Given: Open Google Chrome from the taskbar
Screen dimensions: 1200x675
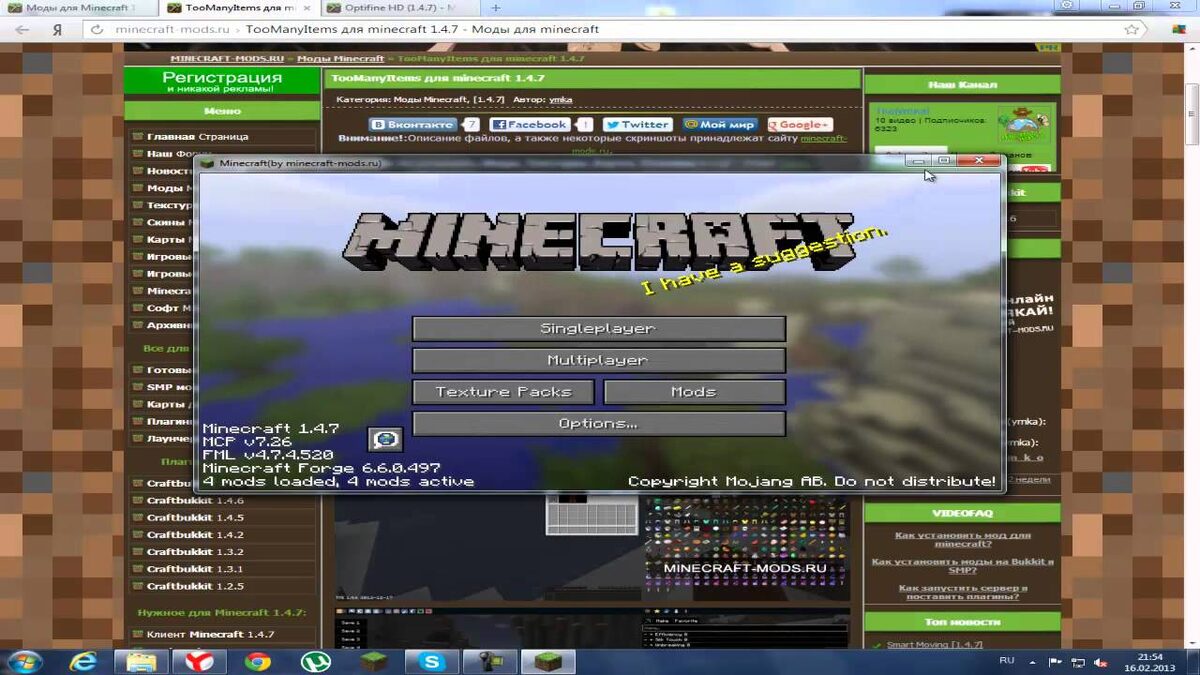Looking at the screenshot, I should (258, 661).
